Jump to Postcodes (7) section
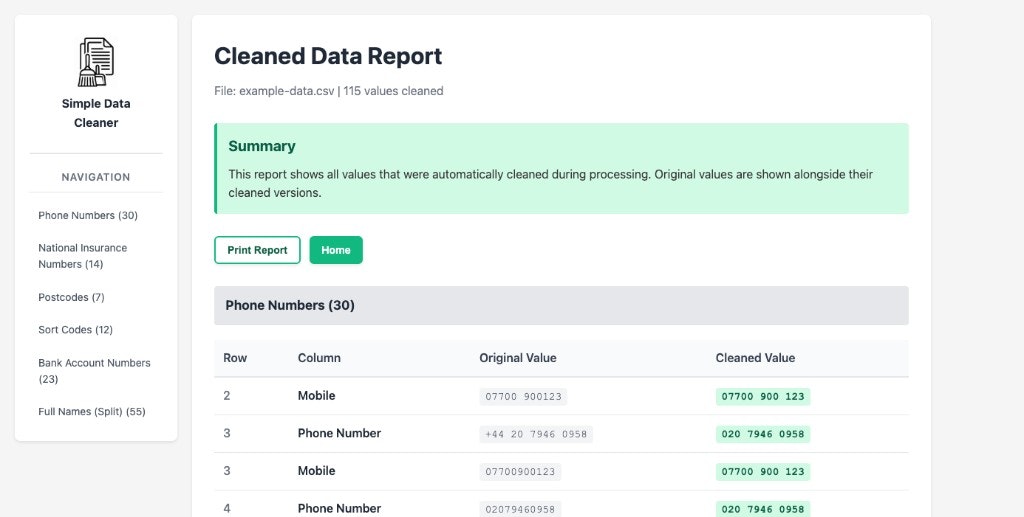This screenshot has height=517, width=1024. (71, 297)
